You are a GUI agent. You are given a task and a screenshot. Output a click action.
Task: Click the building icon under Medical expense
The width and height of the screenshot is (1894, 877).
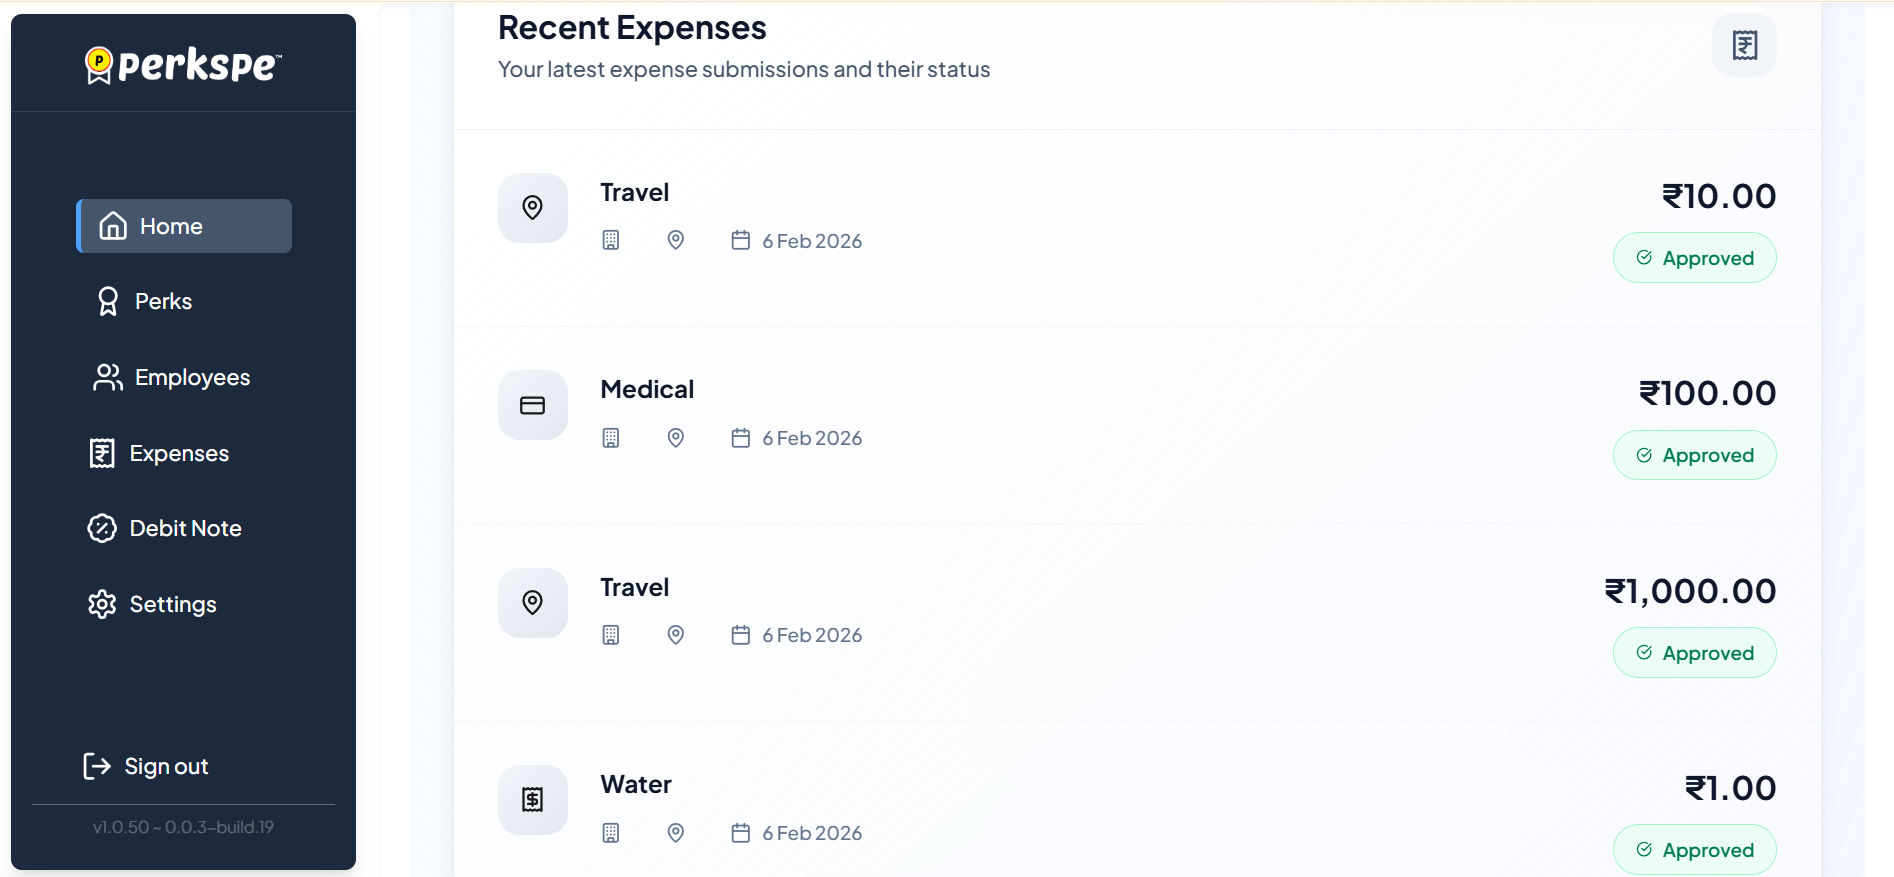pos(611,438)
